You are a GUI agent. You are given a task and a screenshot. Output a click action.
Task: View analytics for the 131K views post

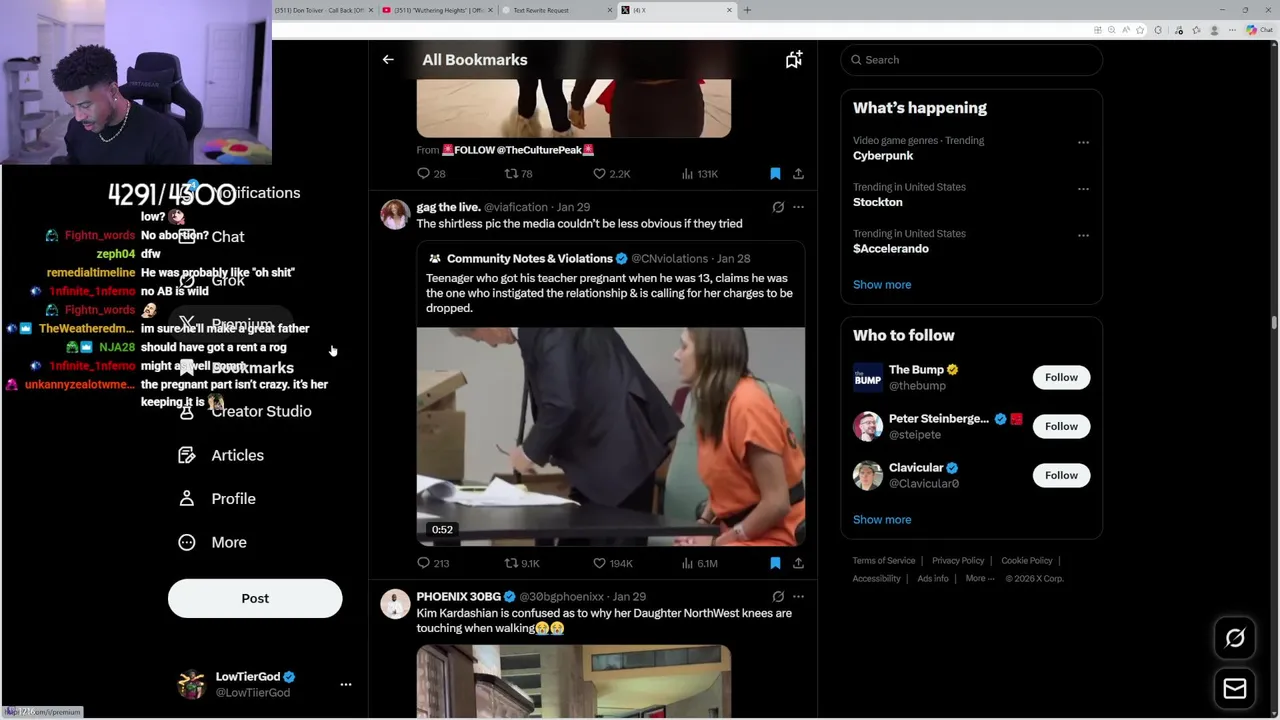point(699,174)
